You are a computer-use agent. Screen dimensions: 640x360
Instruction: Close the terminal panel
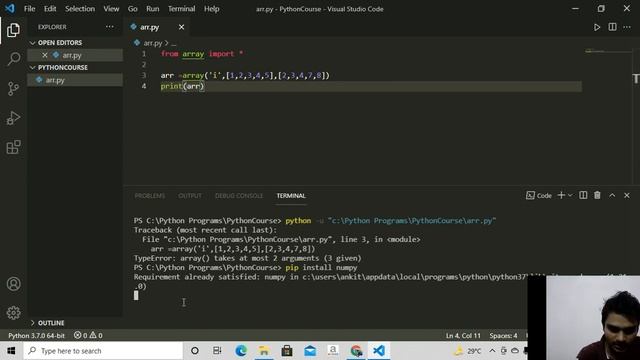coord(627,196)
